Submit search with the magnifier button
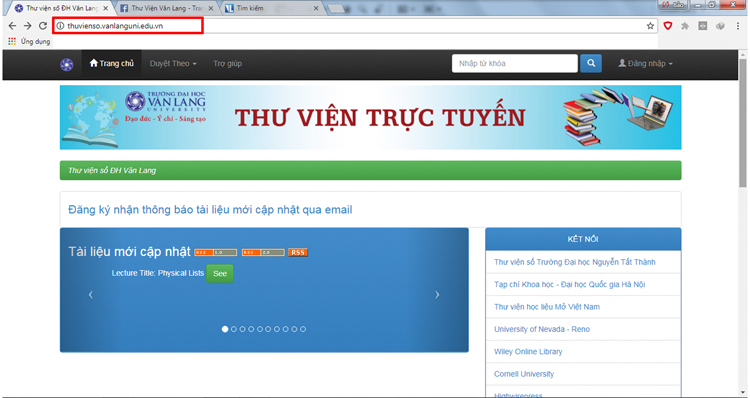750x398 pixels. [x=591, y=63]
